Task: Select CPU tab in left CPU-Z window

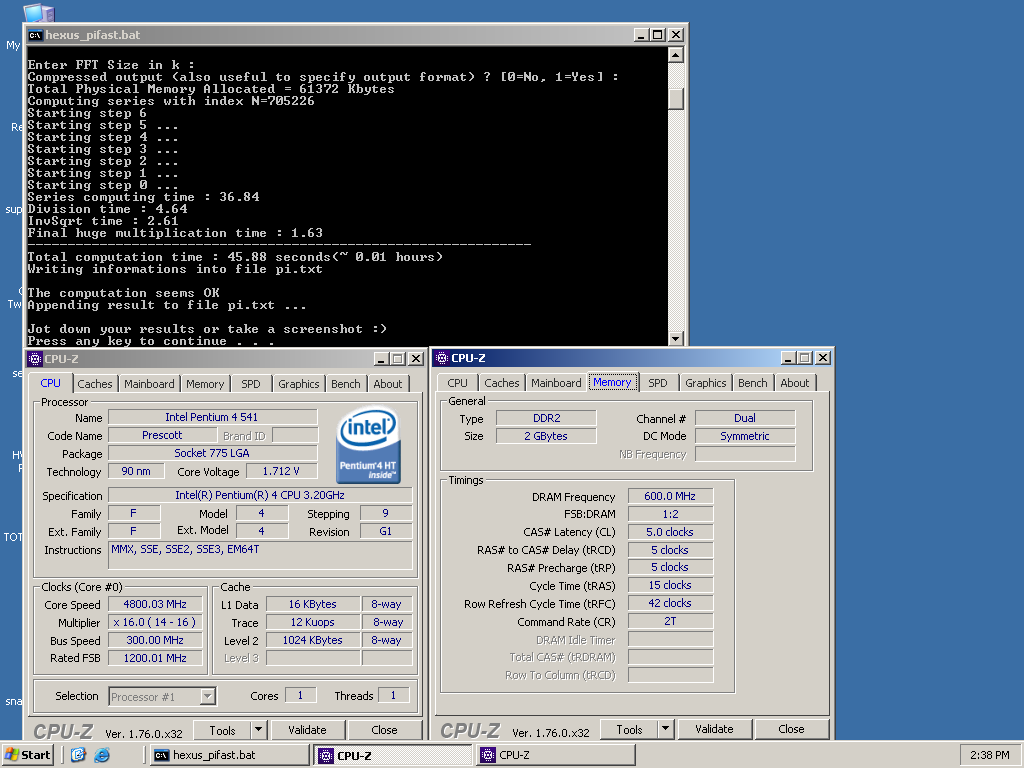Action: point(50,383)
